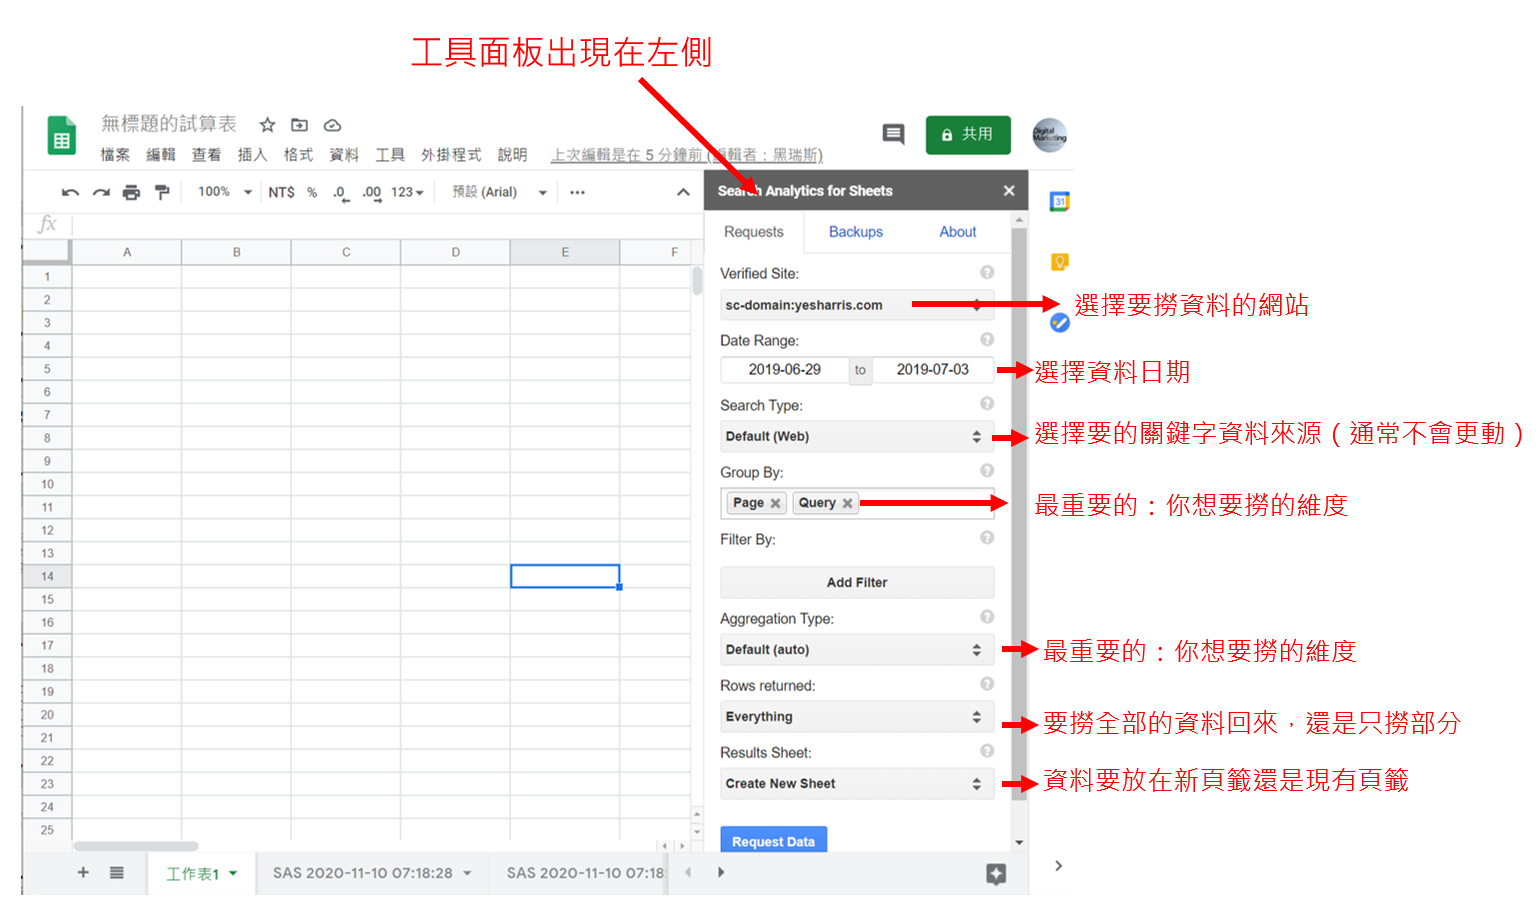Click the start date field 2019-06-29
This screenshot has width=1539, height=912.
click(785, 370)
